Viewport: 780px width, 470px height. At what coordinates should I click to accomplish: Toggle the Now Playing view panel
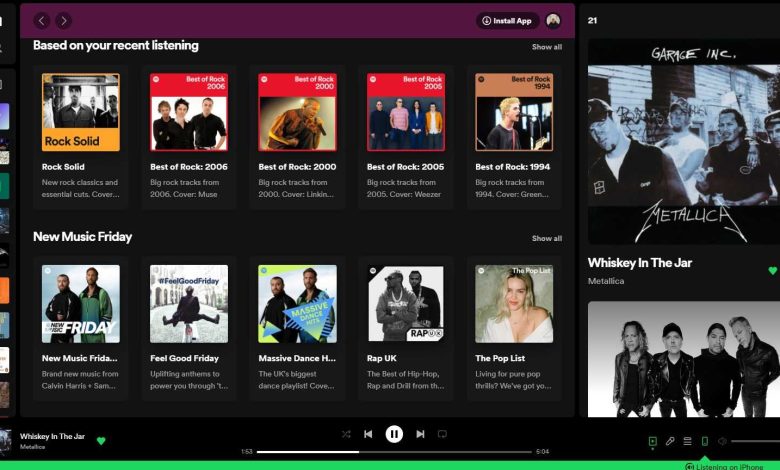(652, 441)
